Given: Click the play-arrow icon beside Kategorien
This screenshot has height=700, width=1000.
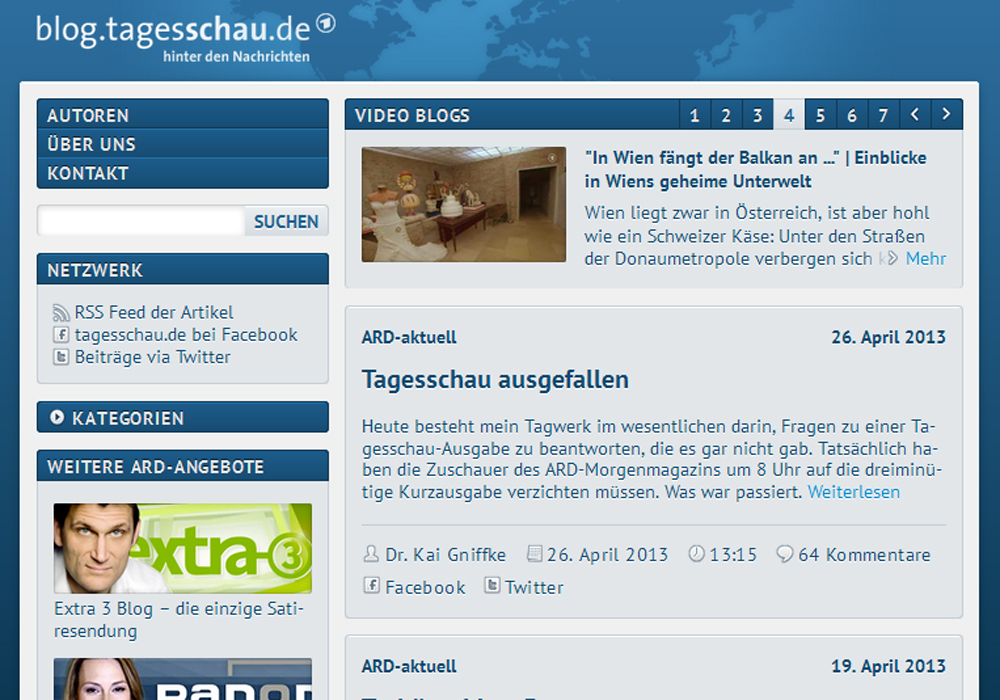Looking at the screenshot, I should pyautogui.click(x=57, y=418).
